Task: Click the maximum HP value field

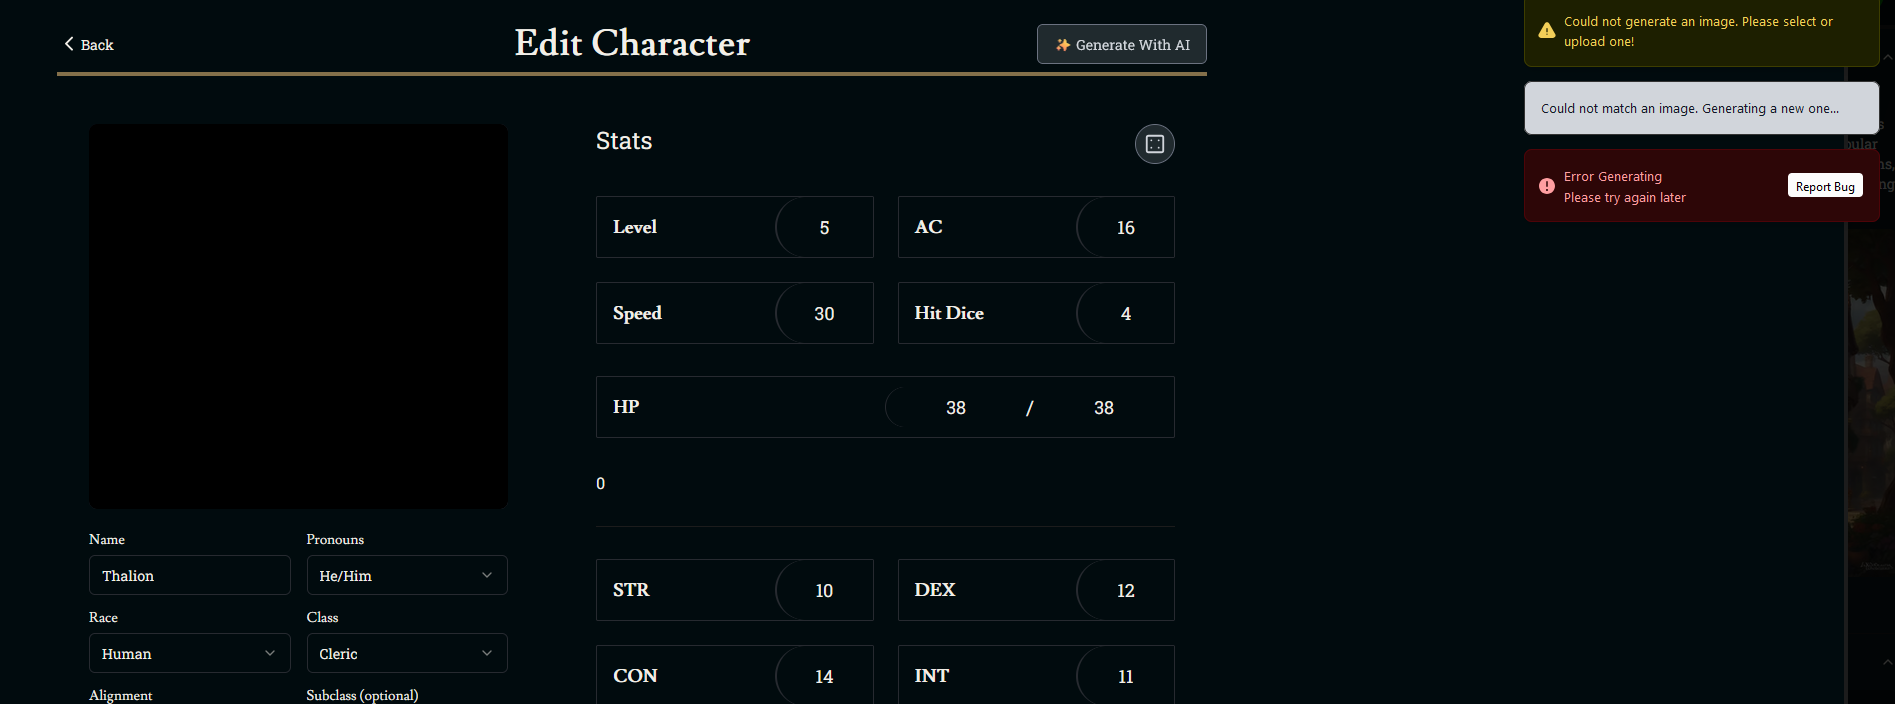Action: coord(1103,408)
